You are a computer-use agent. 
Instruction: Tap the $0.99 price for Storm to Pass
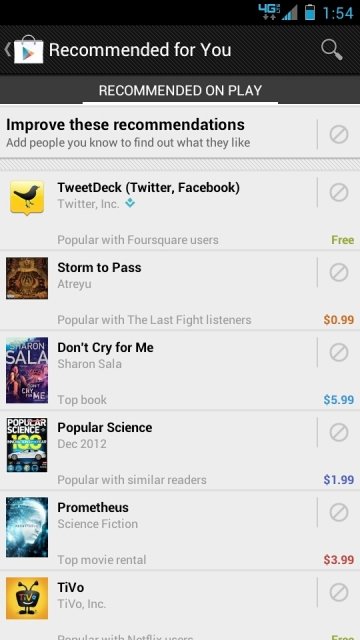point(339,320)
